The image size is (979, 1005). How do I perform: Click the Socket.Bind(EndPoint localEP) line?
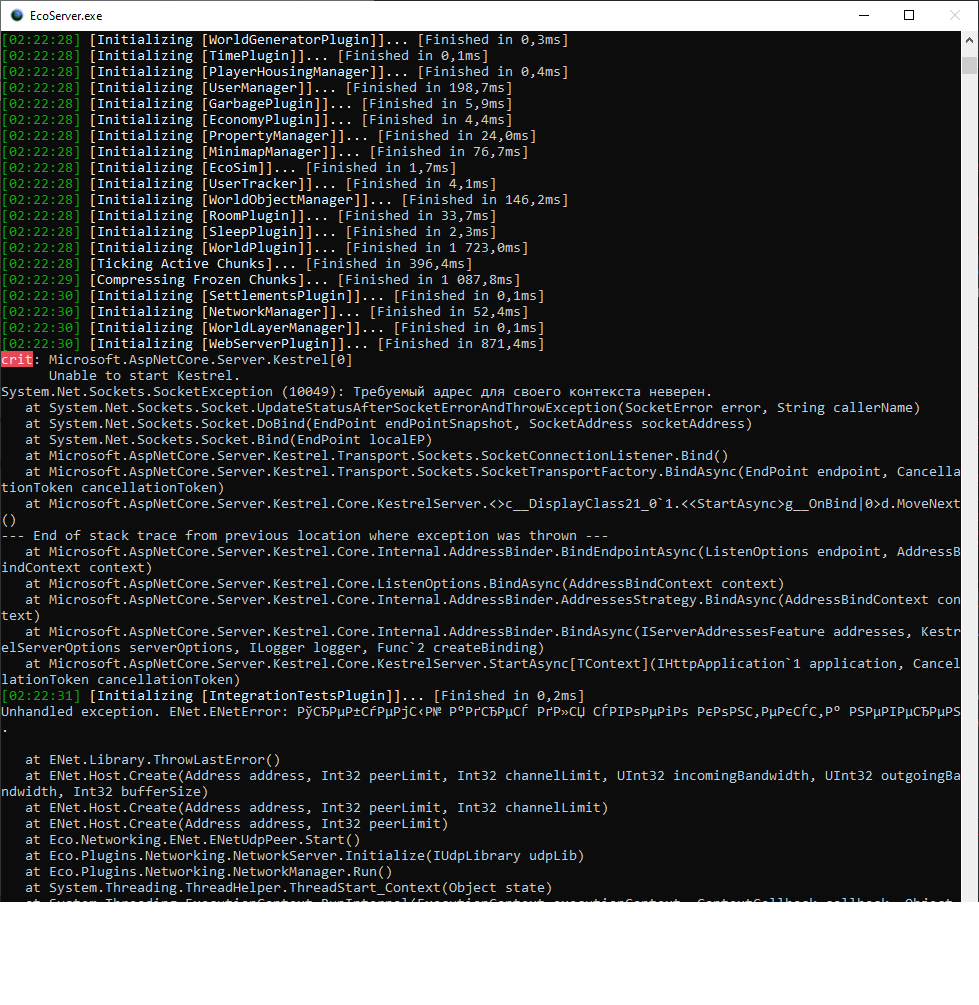tap(229, 440)
